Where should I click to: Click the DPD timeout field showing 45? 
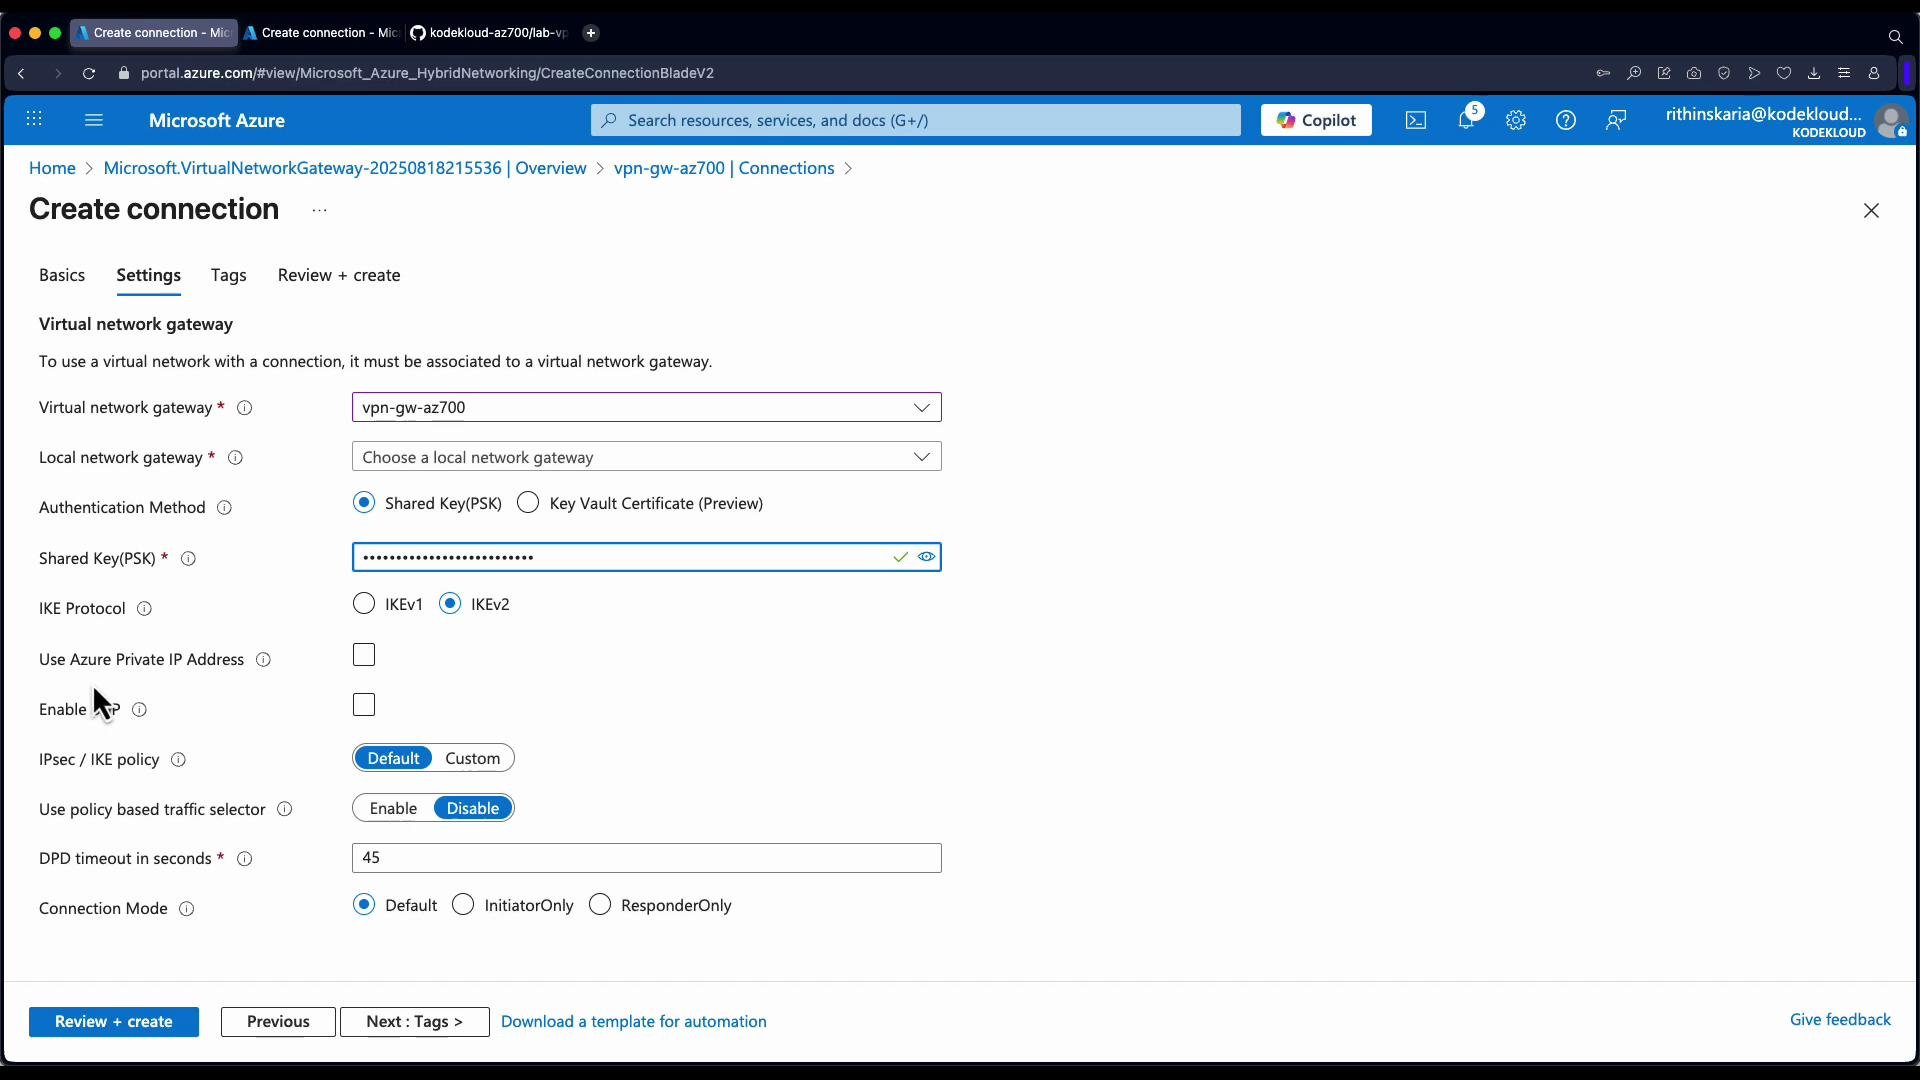(647, 858)
